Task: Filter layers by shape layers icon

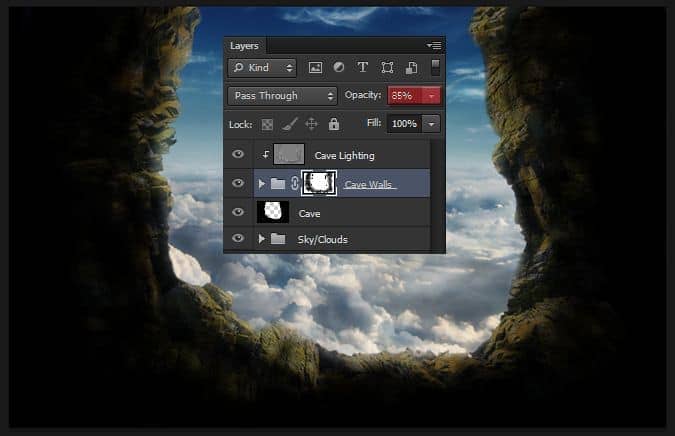Action: pyautogui.click(x=387, y=68)
